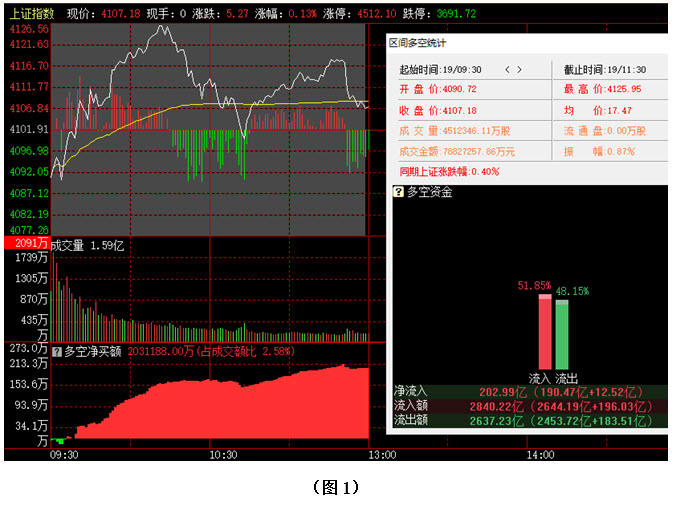
Task: Click the 10:30 time axis marker
Action: click(223, 455)
